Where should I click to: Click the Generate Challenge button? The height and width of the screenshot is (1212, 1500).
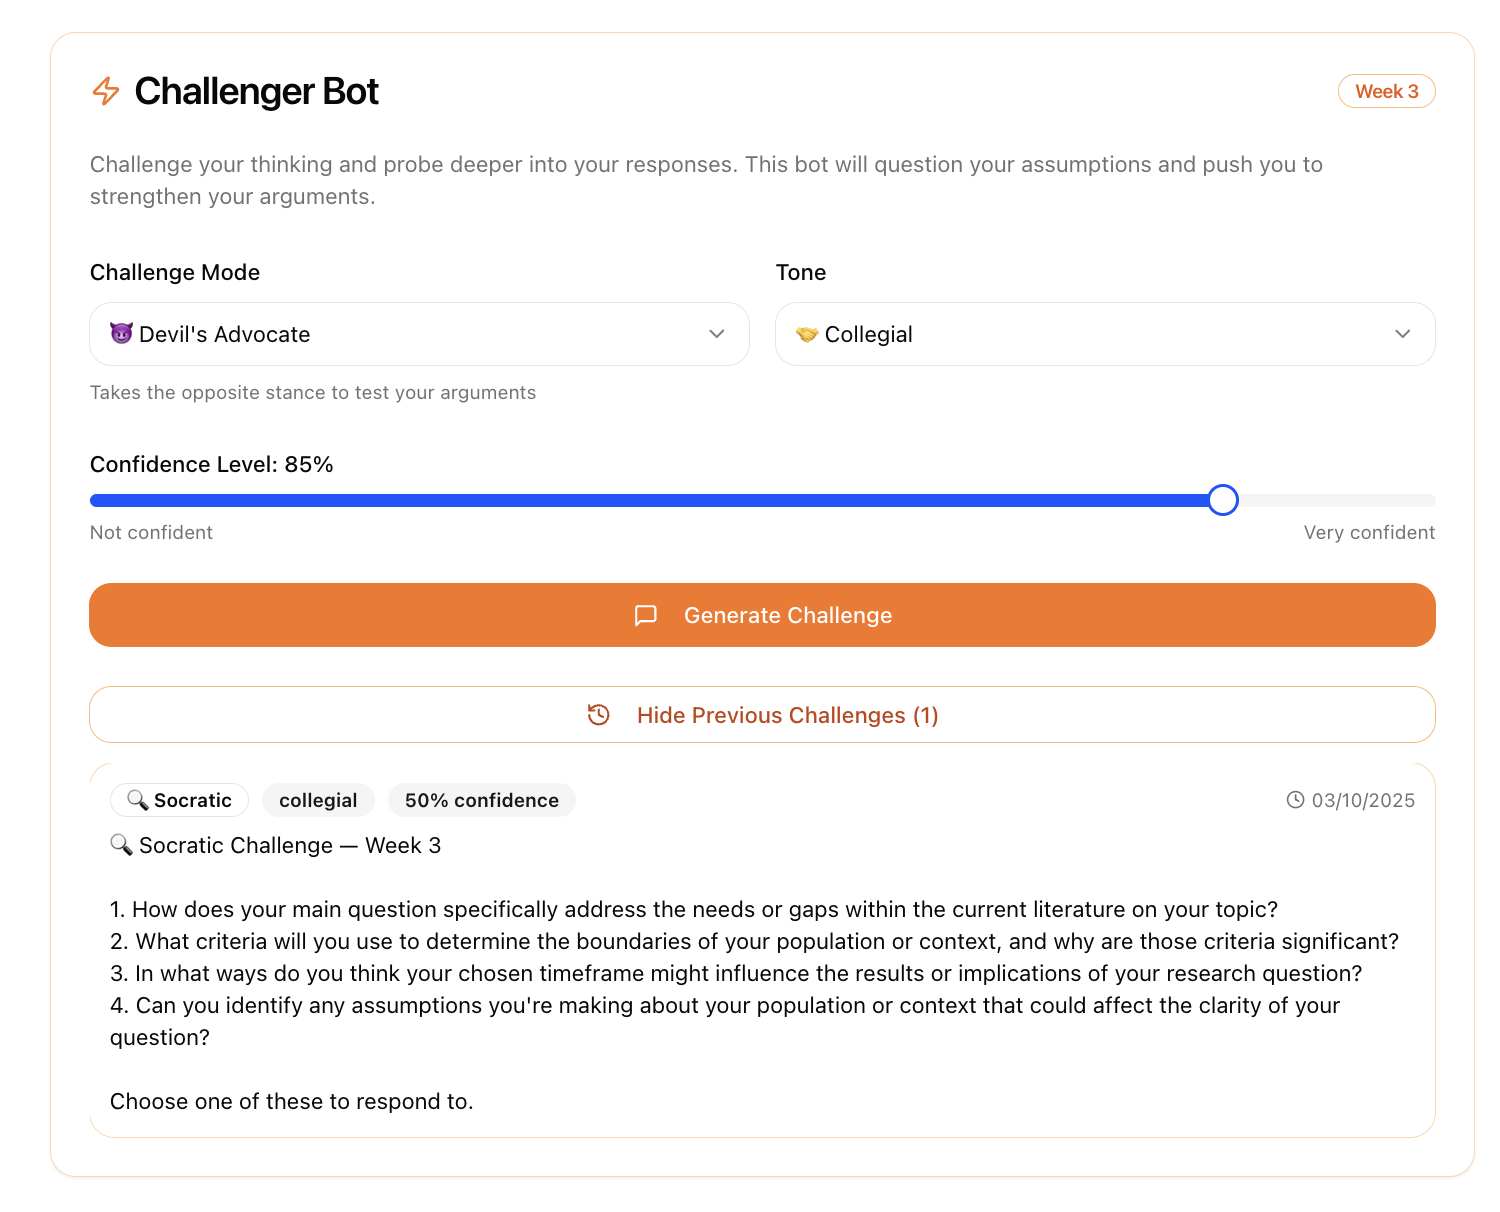(762, 615)
